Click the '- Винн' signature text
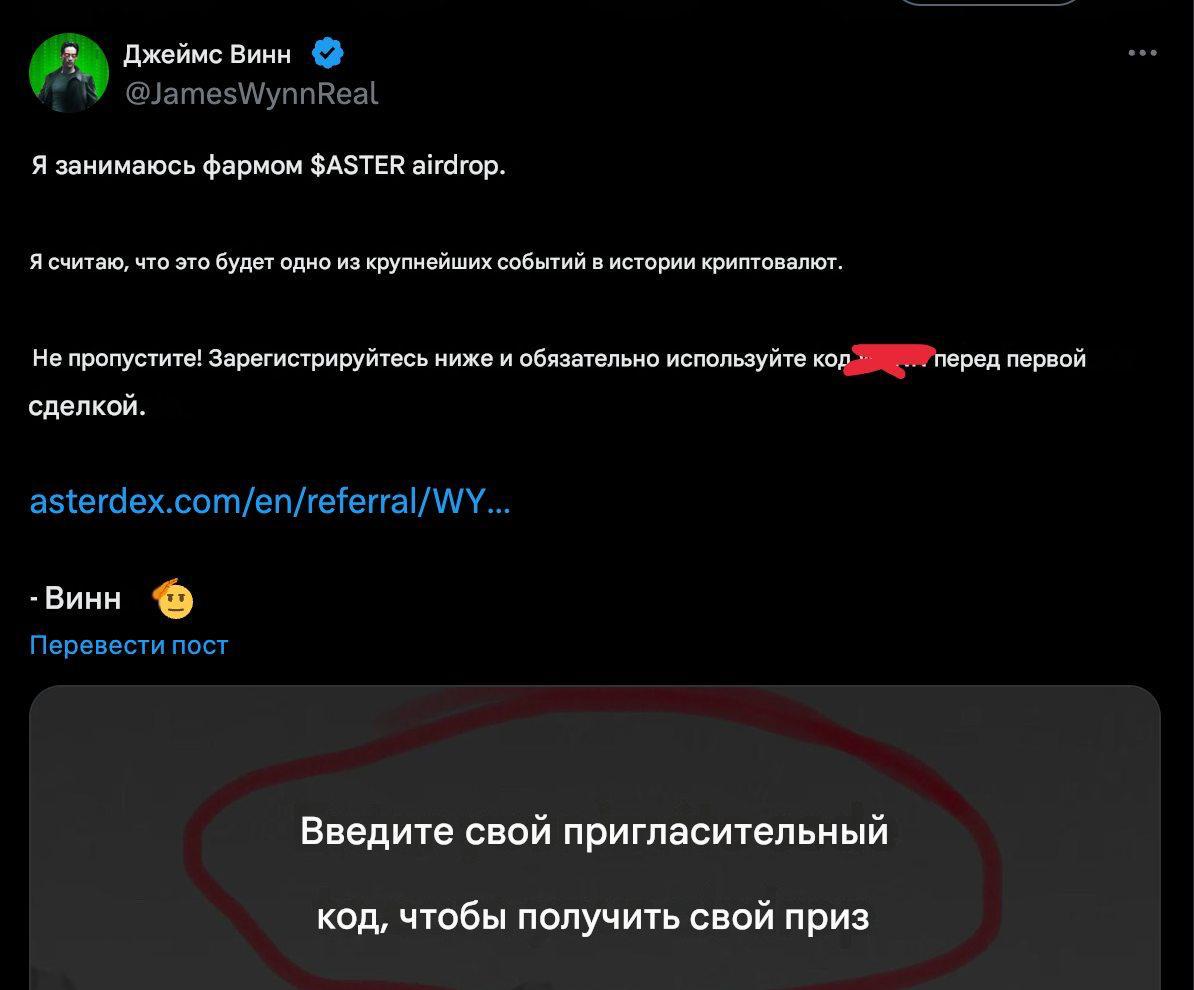The height and width of the screenshot is (990, 1194). coord(75,598)
